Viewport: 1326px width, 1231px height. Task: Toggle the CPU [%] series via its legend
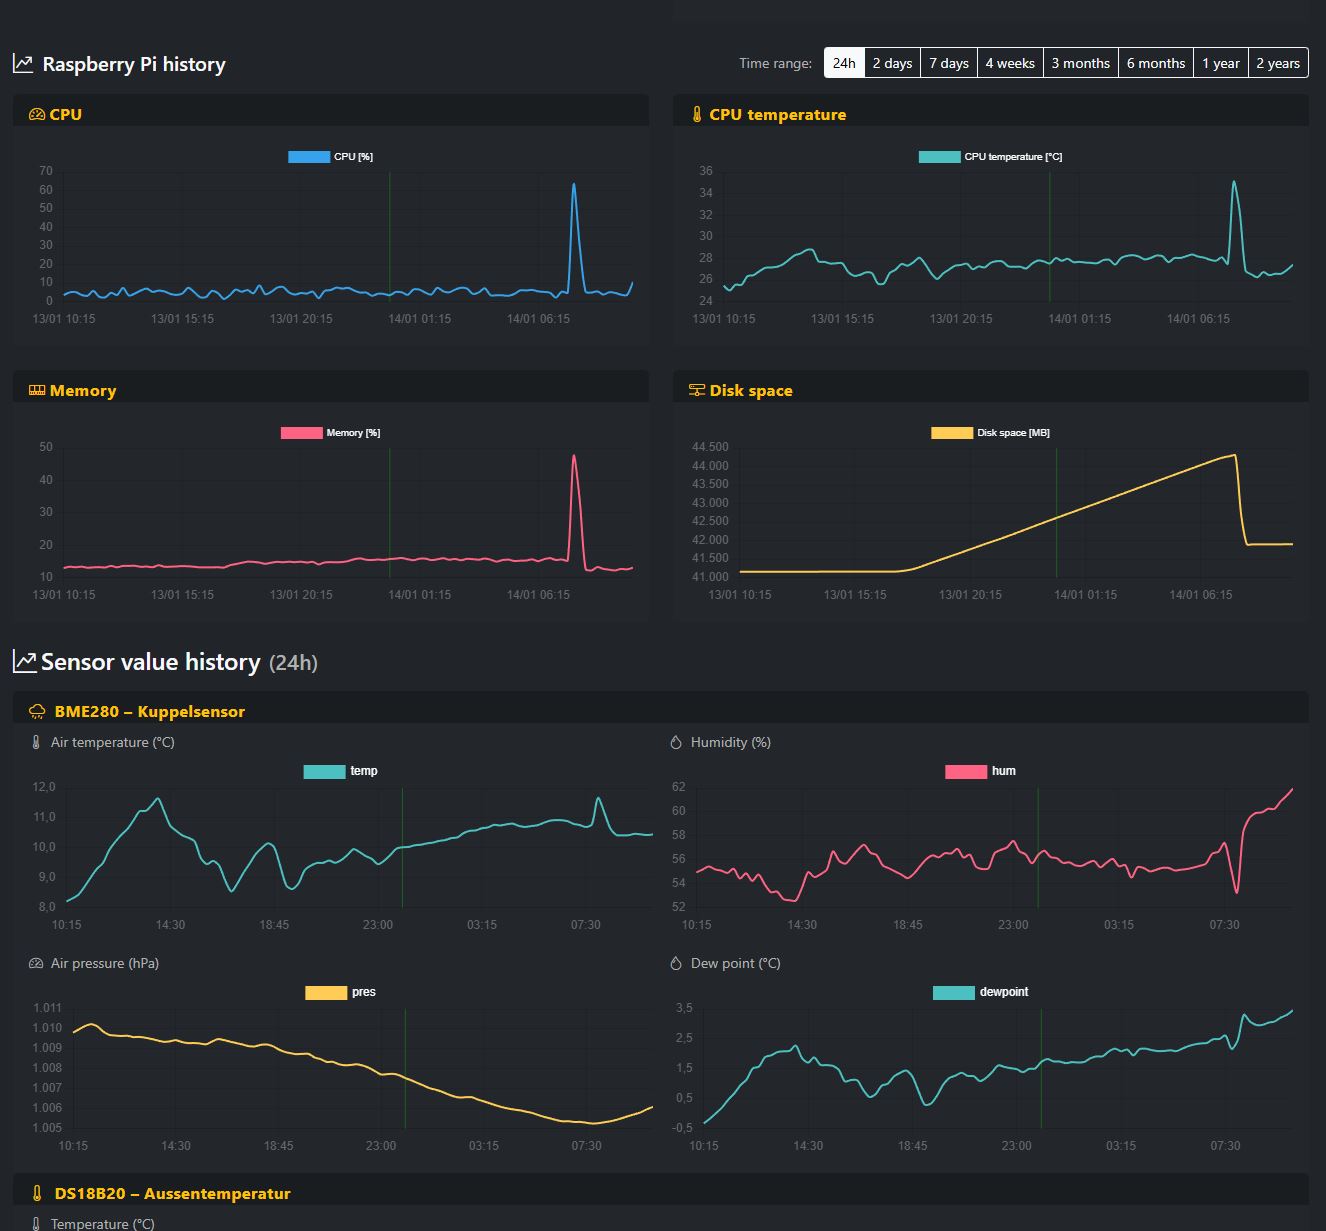coord(329,156)
